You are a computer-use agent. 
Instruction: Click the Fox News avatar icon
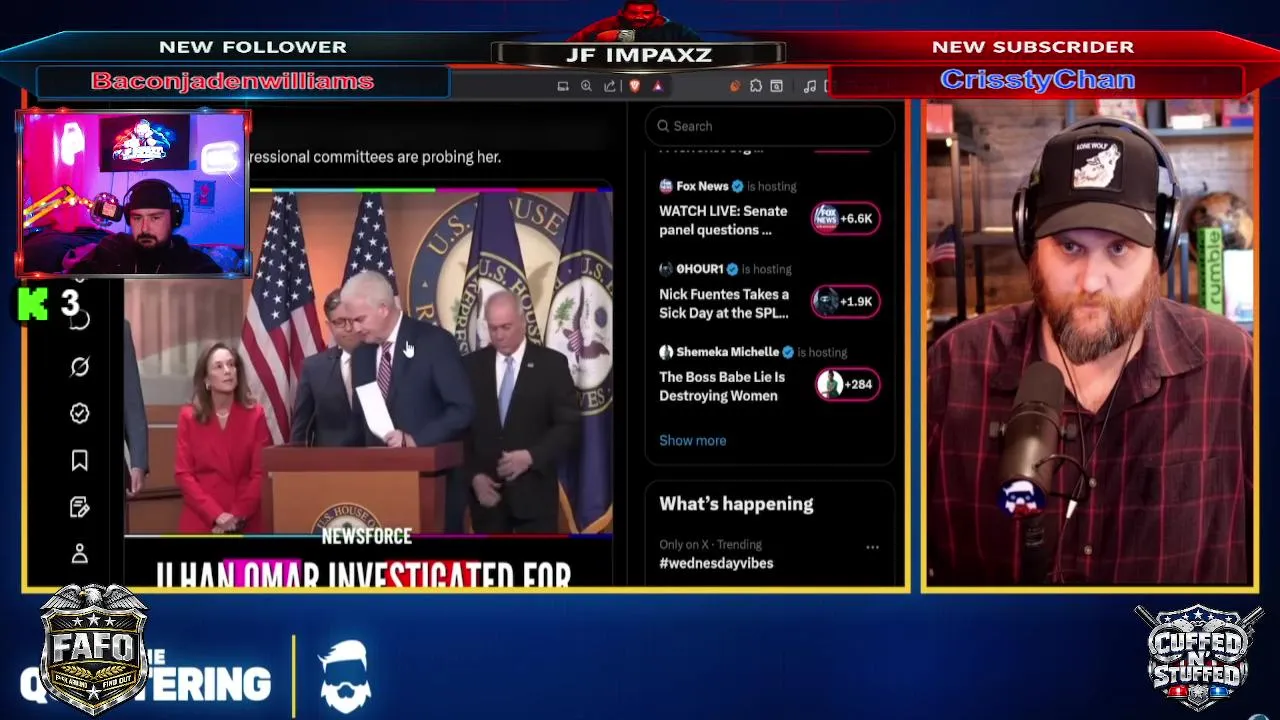click(x=666, y=186)
